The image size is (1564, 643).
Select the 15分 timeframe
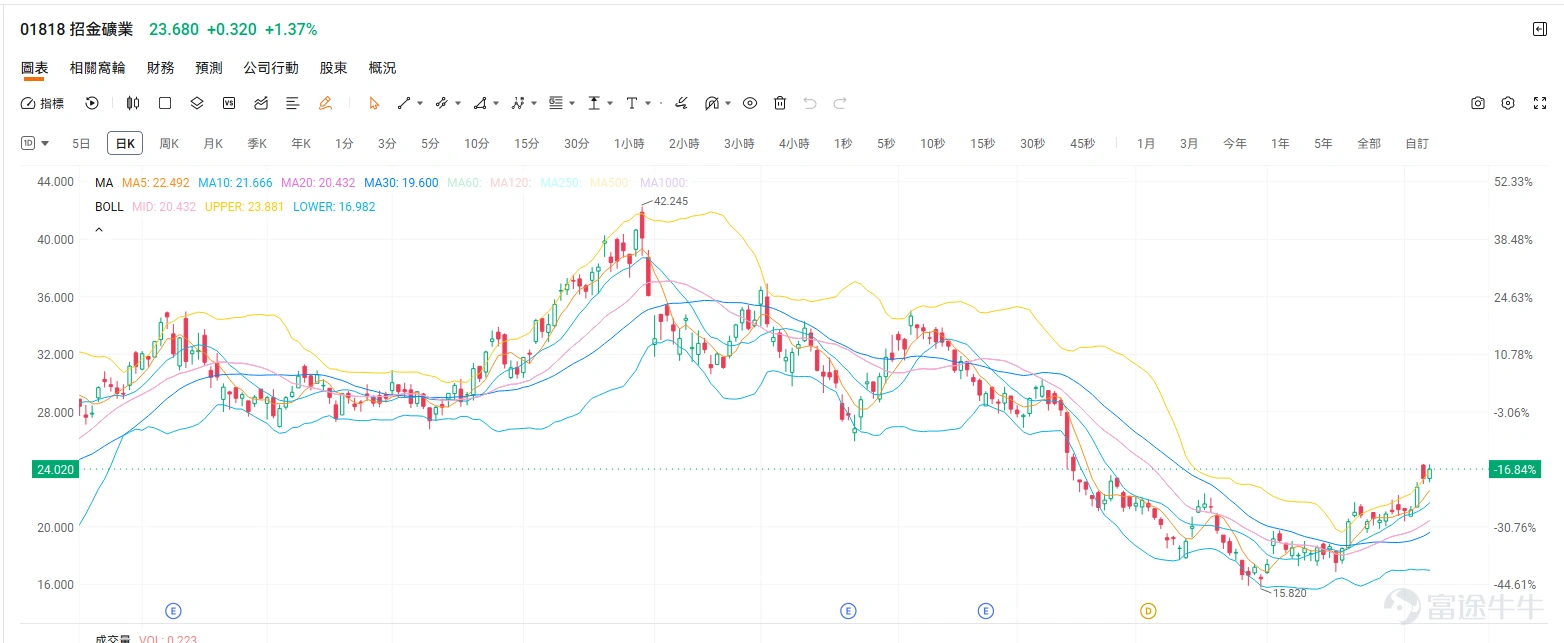527,143
